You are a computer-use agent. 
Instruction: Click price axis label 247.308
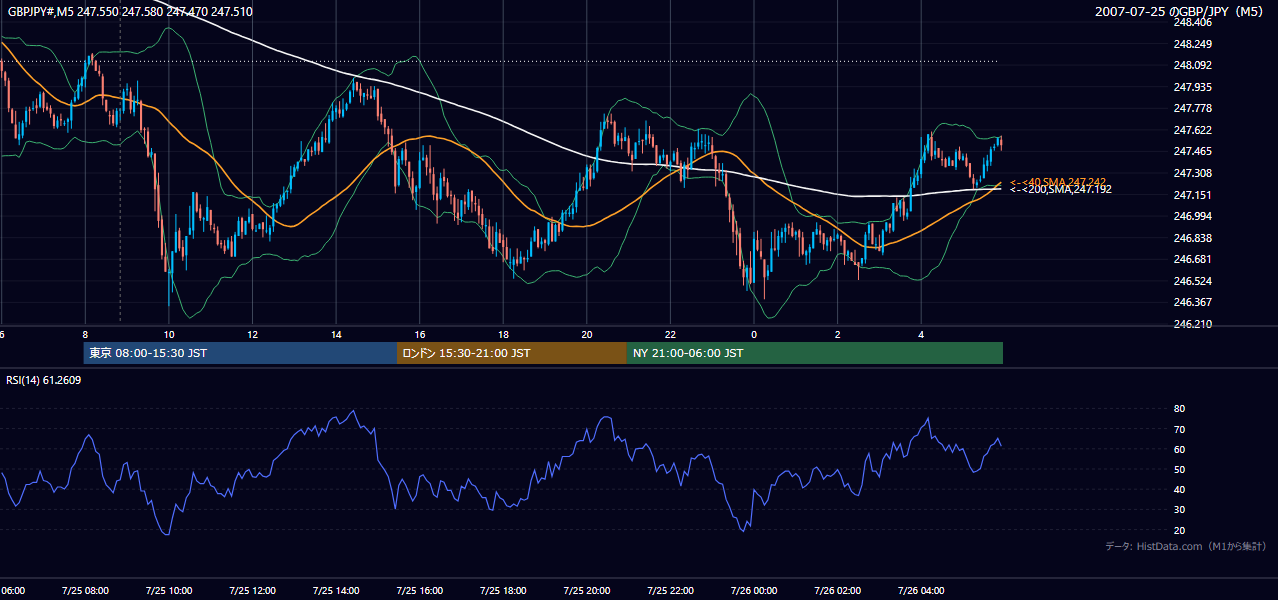coord(1193,173)
